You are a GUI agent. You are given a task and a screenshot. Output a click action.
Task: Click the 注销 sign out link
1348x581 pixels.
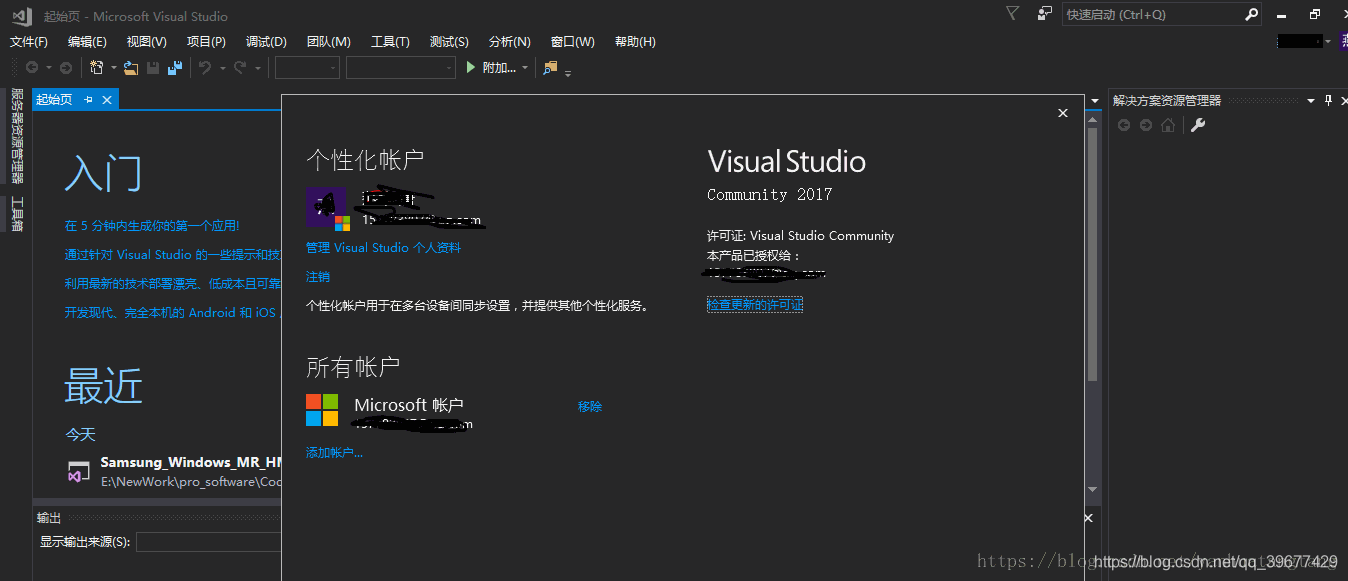pos(318,276)
